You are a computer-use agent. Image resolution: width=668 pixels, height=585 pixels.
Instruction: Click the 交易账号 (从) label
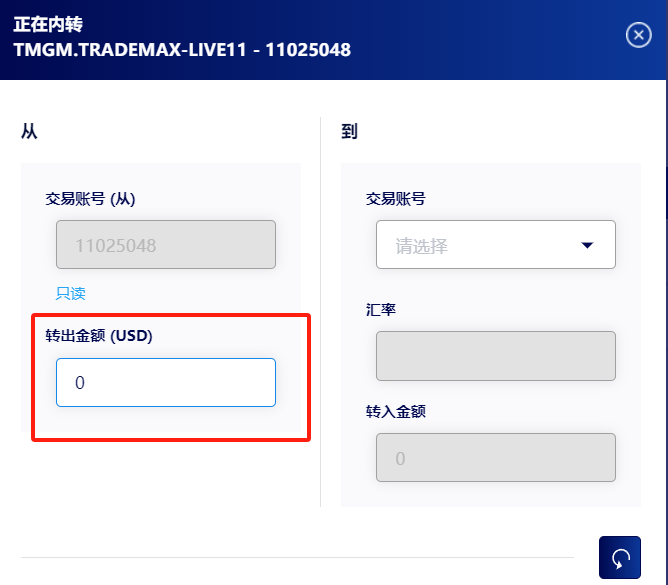[90, 199]
